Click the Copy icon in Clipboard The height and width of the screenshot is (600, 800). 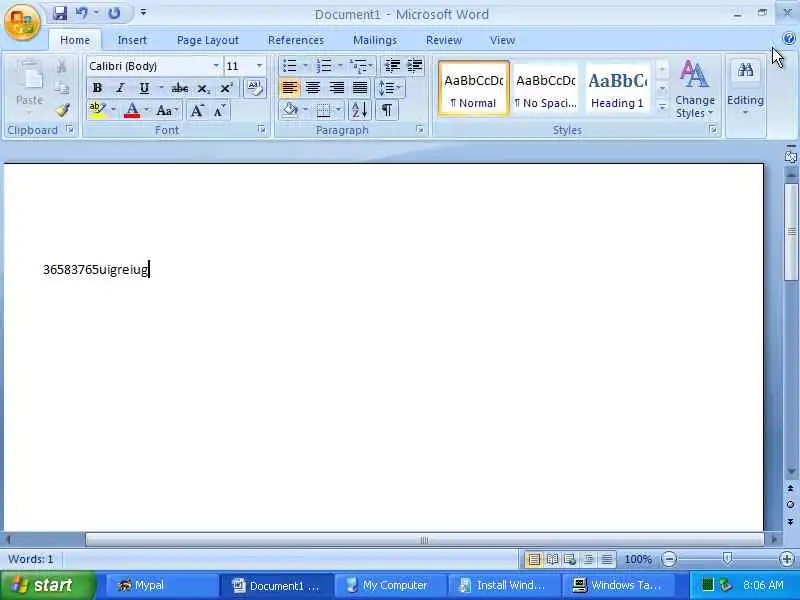pos(62,88)
